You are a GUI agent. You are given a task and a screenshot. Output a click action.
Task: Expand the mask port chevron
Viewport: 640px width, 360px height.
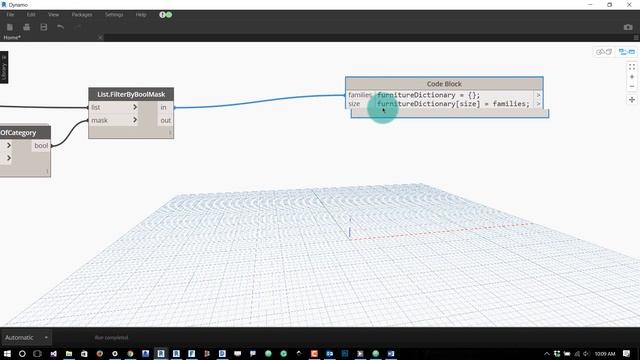(x=135, y=120)
